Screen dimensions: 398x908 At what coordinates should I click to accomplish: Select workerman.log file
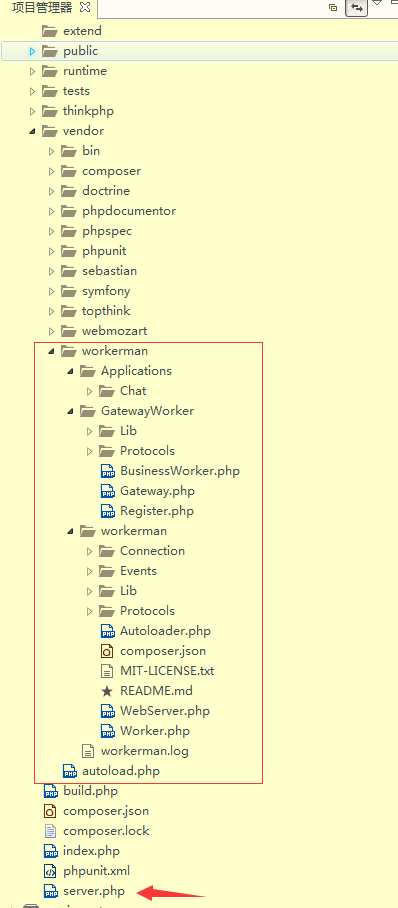(x=144, y=751)
